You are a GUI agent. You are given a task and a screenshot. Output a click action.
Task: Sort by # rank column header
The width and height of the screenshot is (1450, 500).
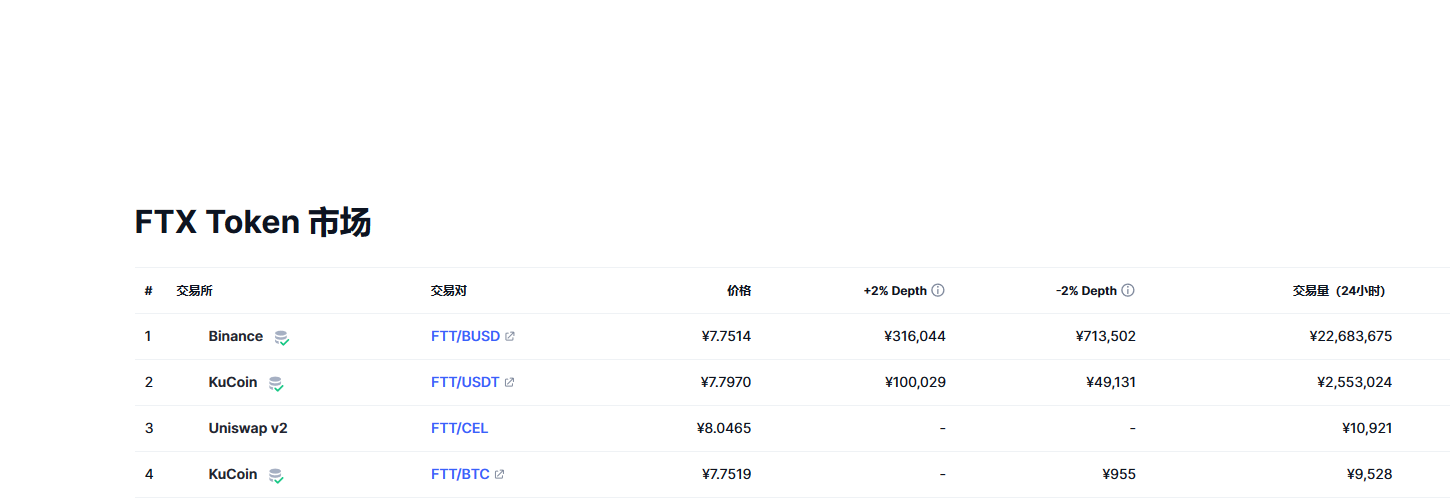pyautogui.click(x=148, y=291)
